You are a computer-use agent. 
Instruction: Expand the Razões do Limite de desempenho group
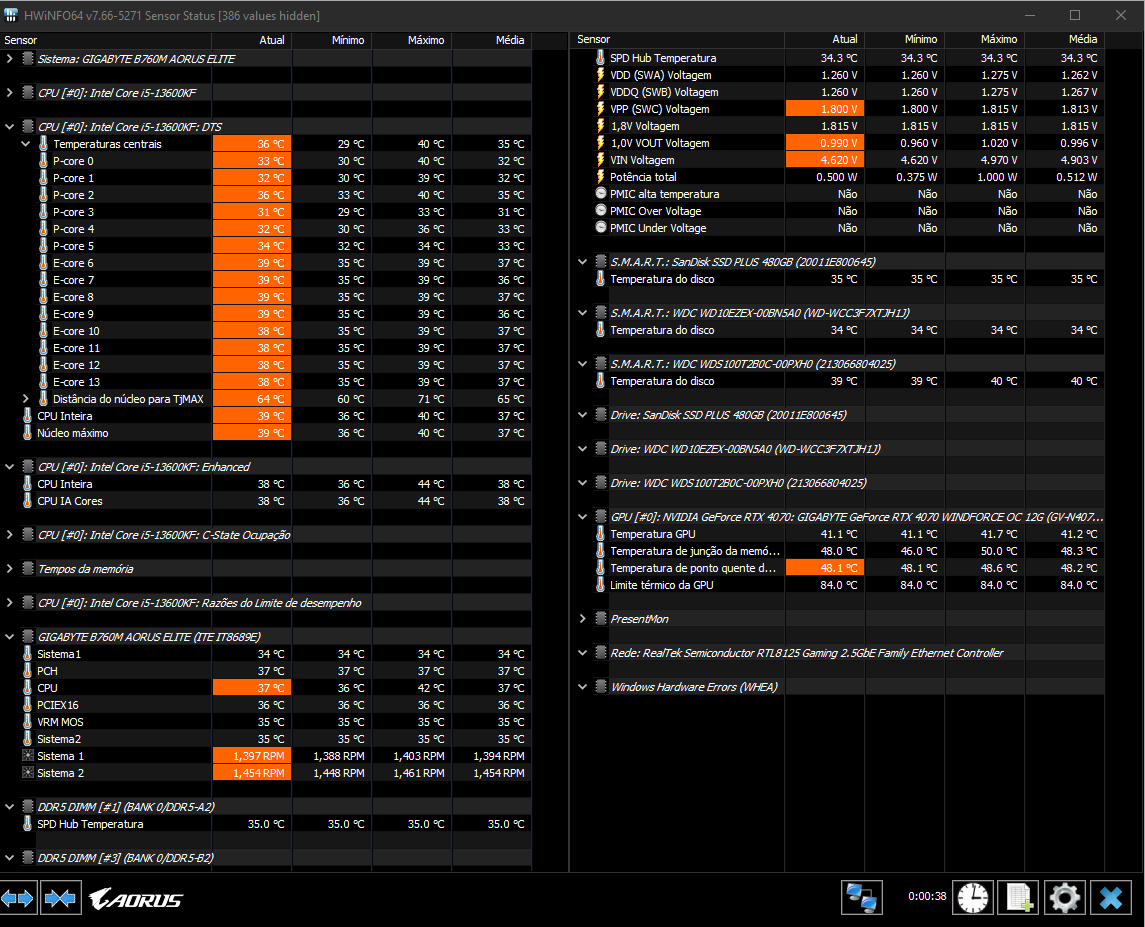pos(9,603)
